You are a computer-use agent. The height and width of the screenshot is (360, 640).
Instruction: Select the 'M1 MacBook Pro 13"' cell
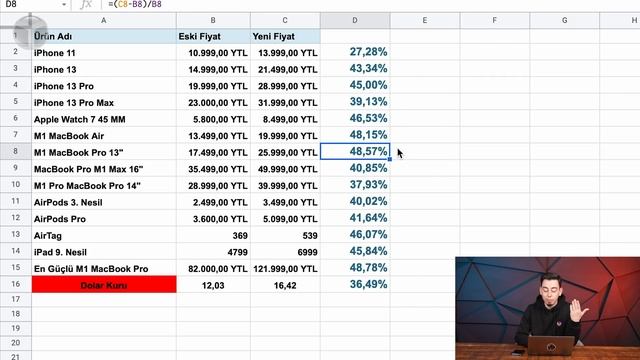[104, 152]
